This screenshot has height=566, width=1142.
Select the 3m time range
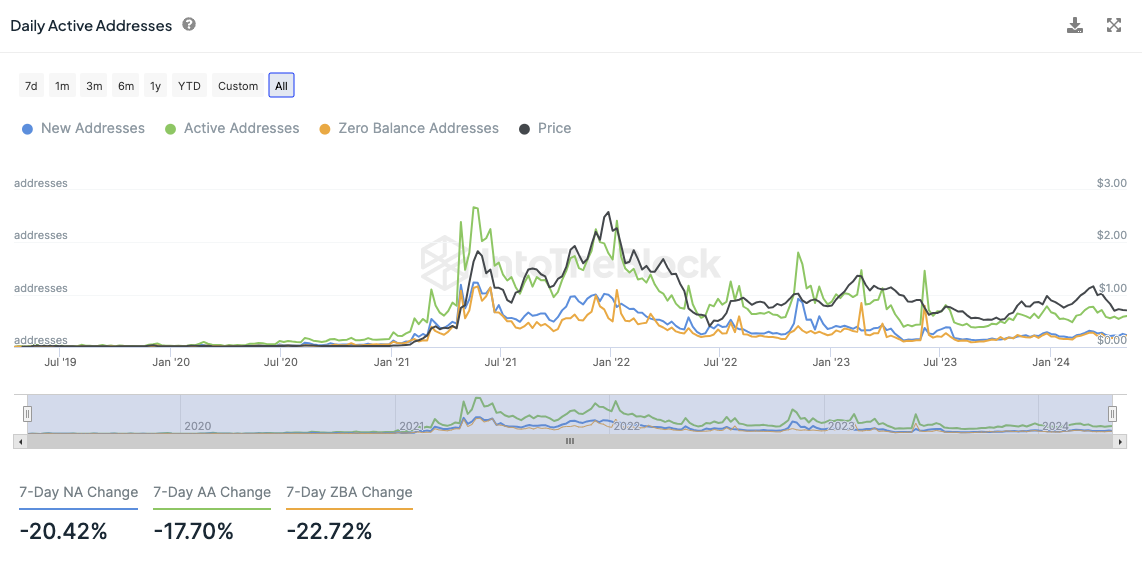(x=94, y=86)
